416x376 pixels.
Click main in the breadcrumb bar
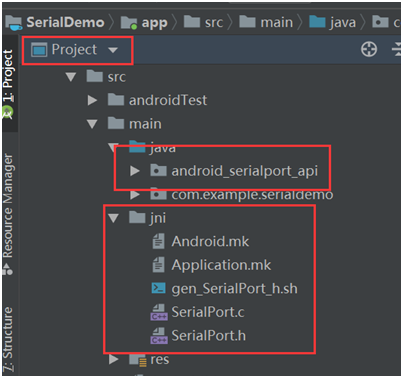pyautogui.click(x=276, y=23)
